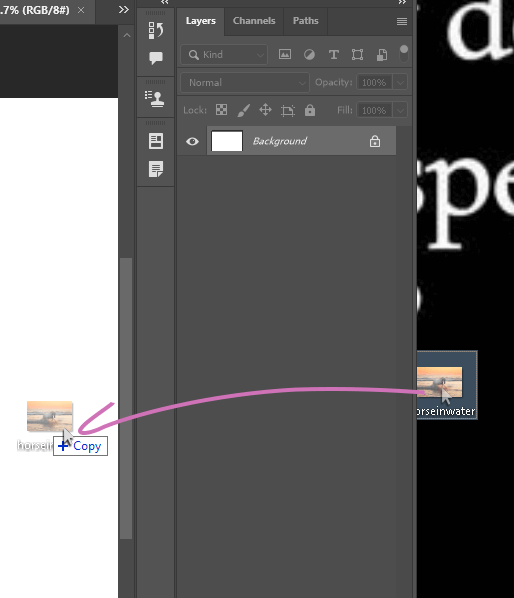Toggle lock all icon in Lock row
This screenshot has height=598, width=514.
pos(310,110)
